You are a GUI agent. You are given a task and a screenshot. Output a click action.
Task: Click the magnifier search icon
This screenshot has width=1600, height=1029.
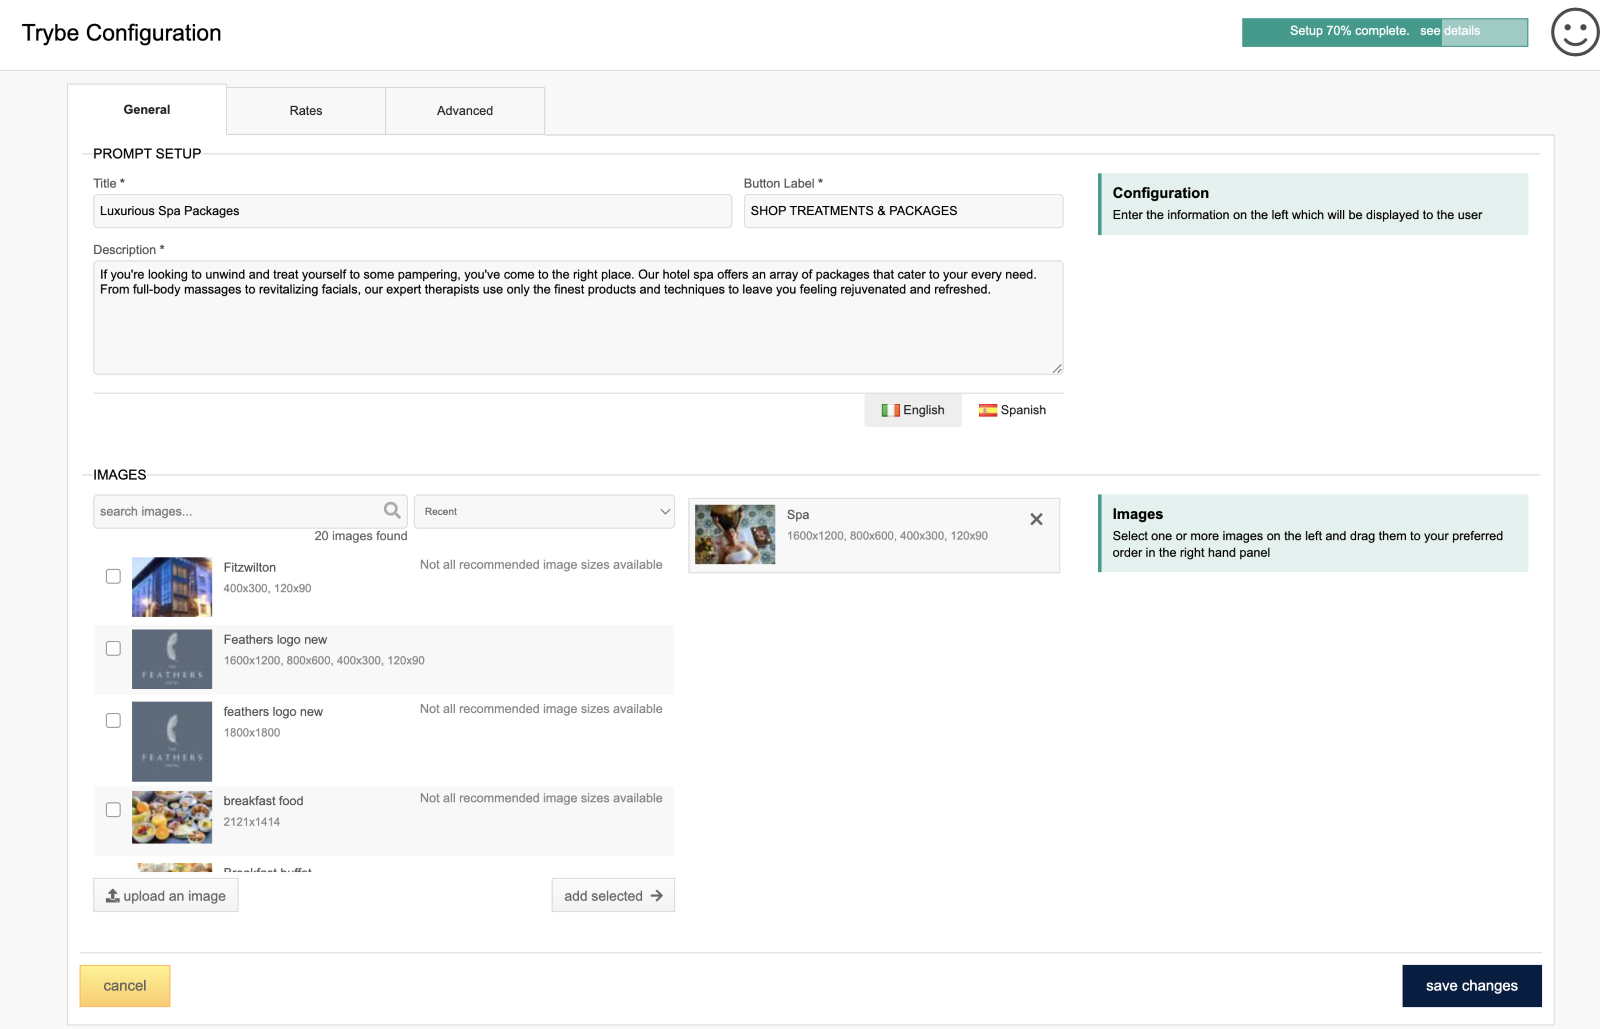[x=392, y=511]
